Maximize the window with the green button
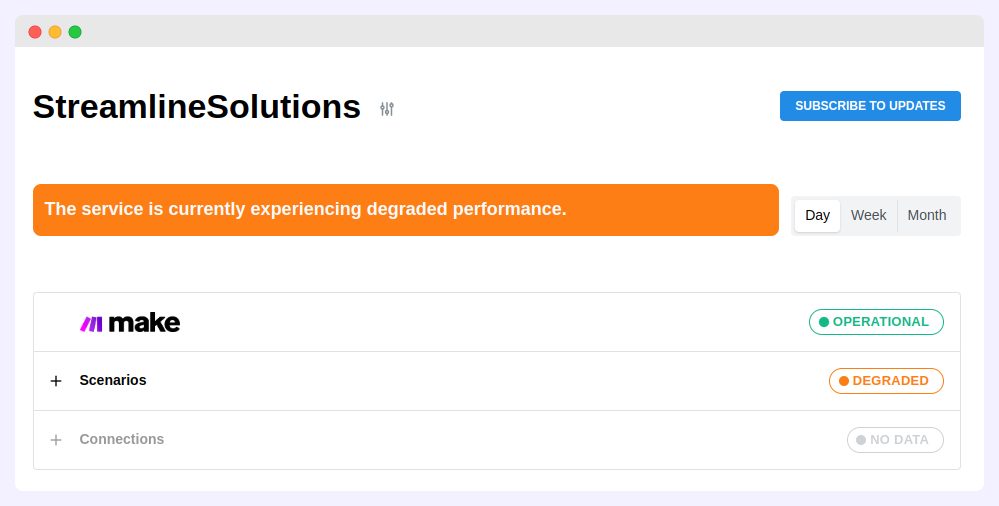 75,32
